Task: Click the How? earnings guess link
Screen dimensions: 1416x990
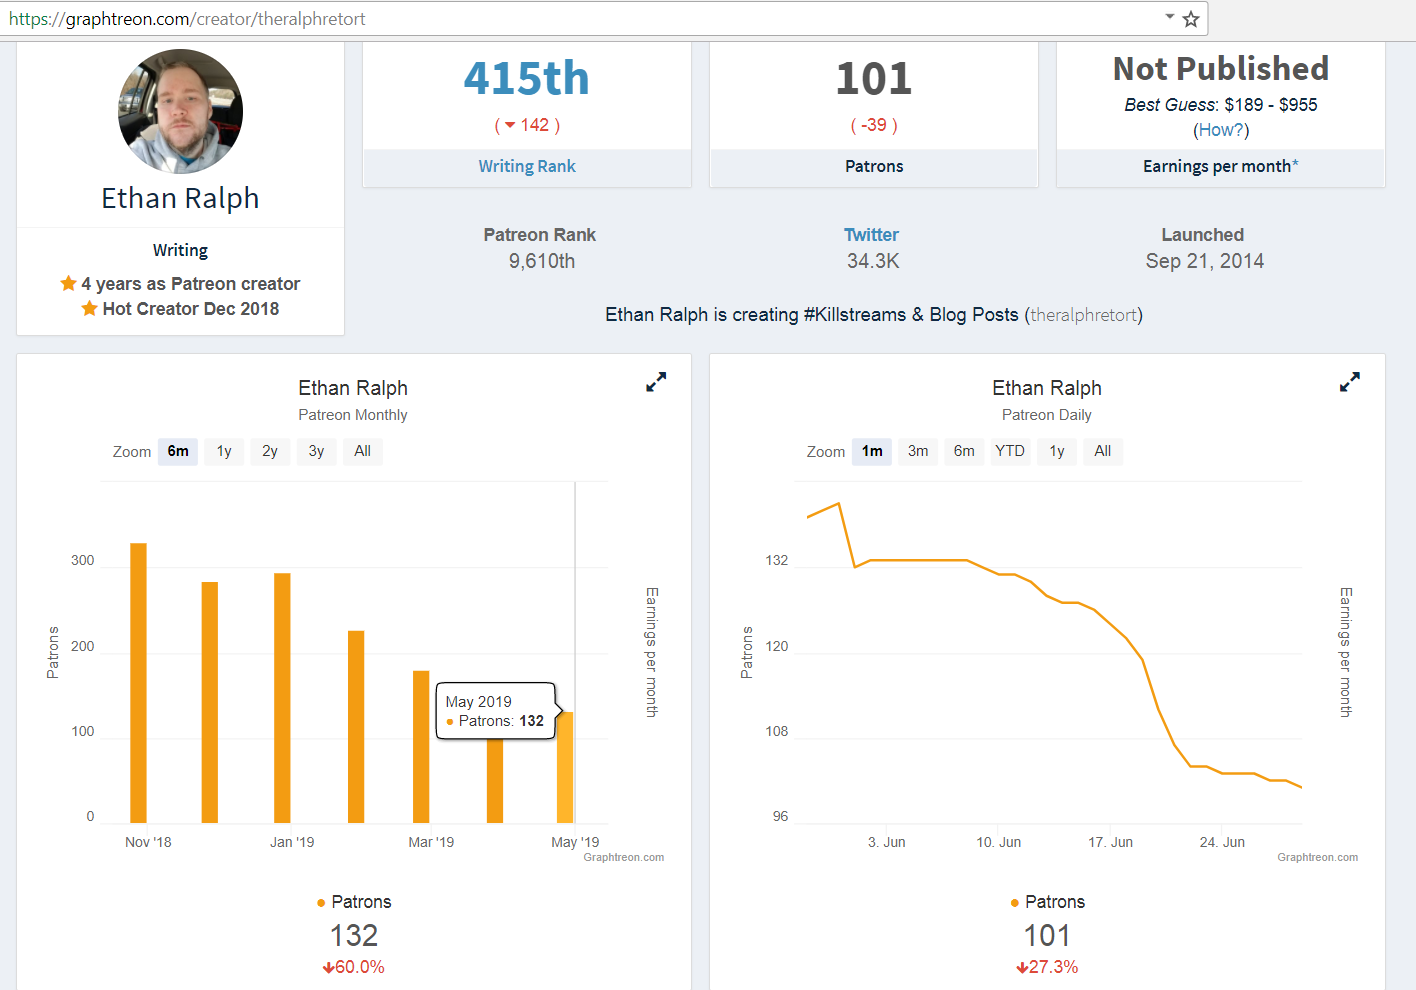Action: point(1221,130)
